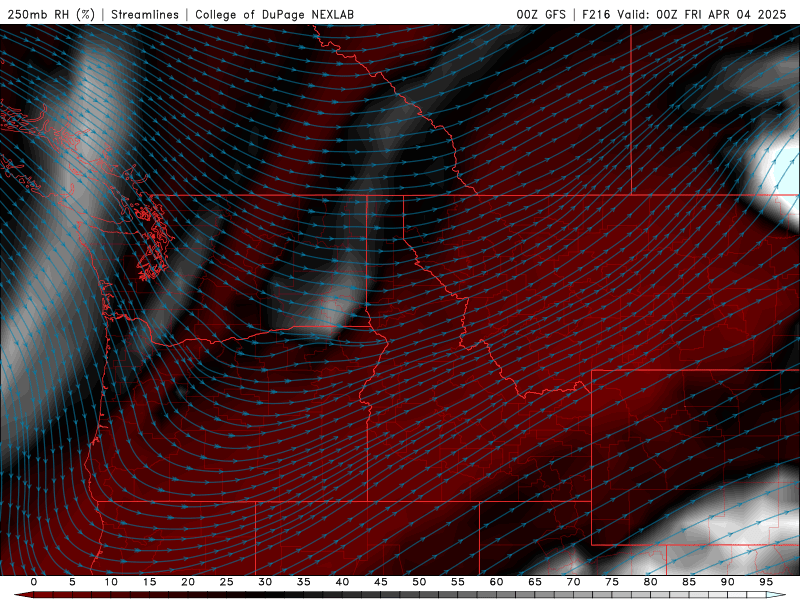The image size is (800, 600).
Task: Click the colorbar tick label "40"
Action: coord(342,582)
